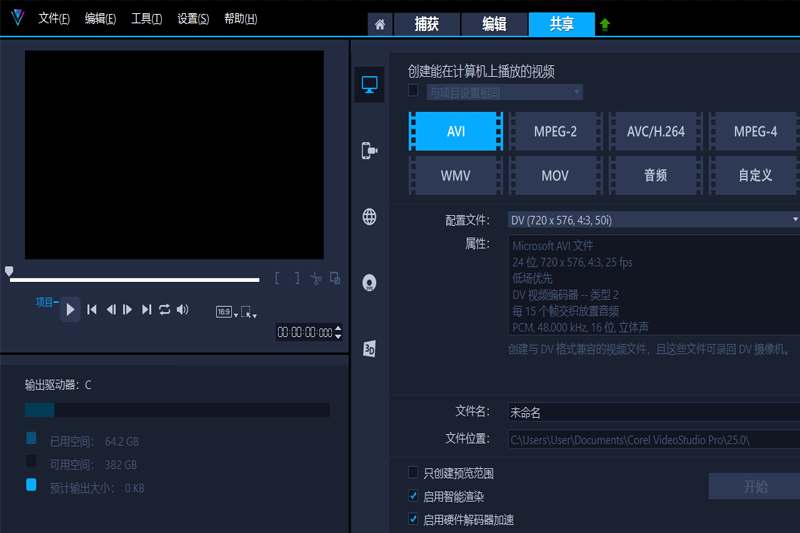This screenshot has height=533, width=800.
Task: Expand the 配置文件 profile dropdown
Action: click(795, 220)
